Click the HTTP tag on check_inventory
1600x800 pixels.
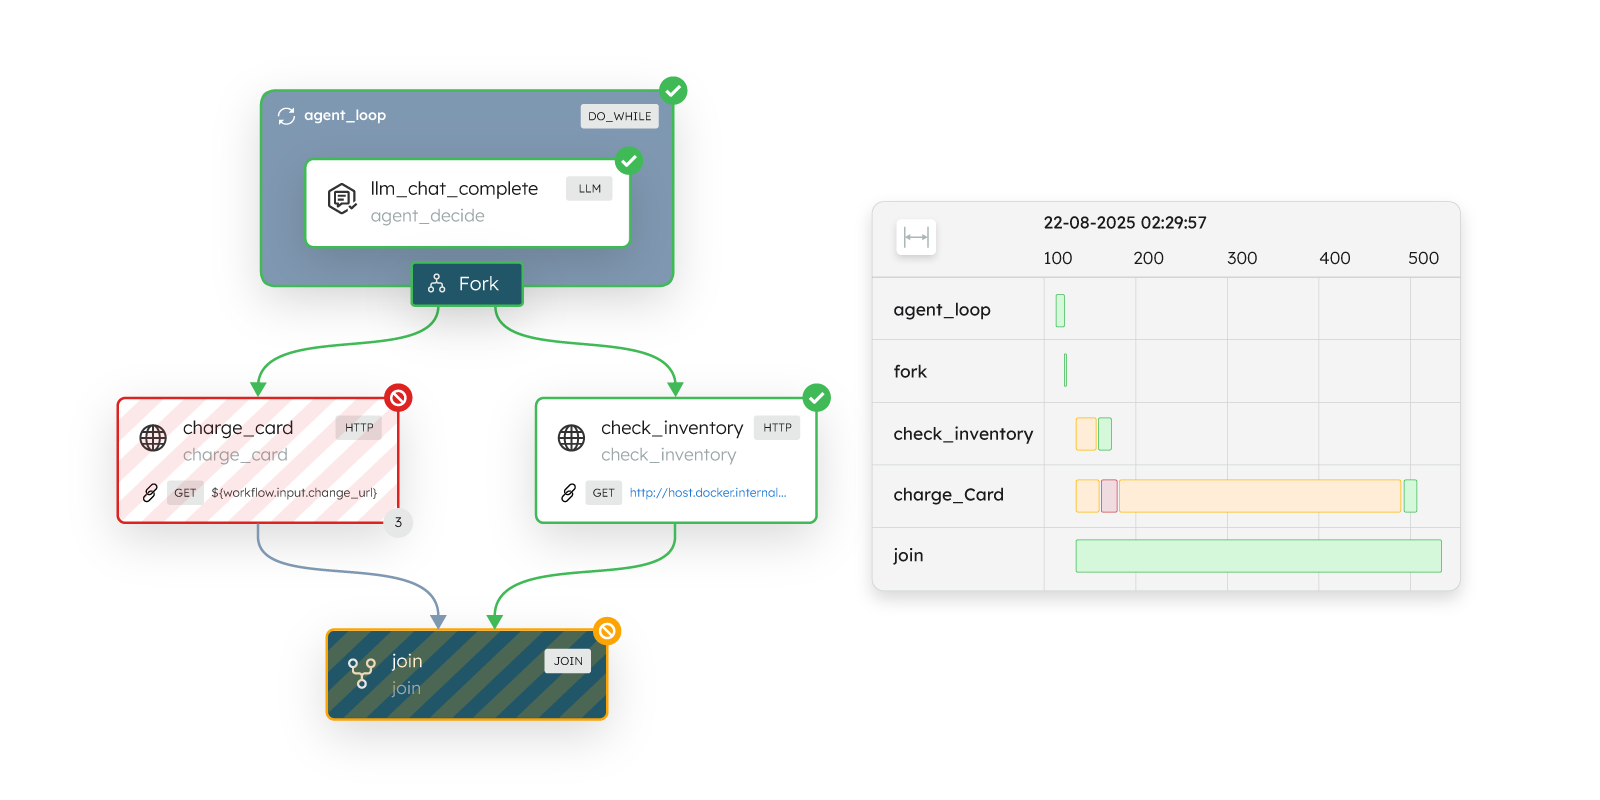click(777, 427)
